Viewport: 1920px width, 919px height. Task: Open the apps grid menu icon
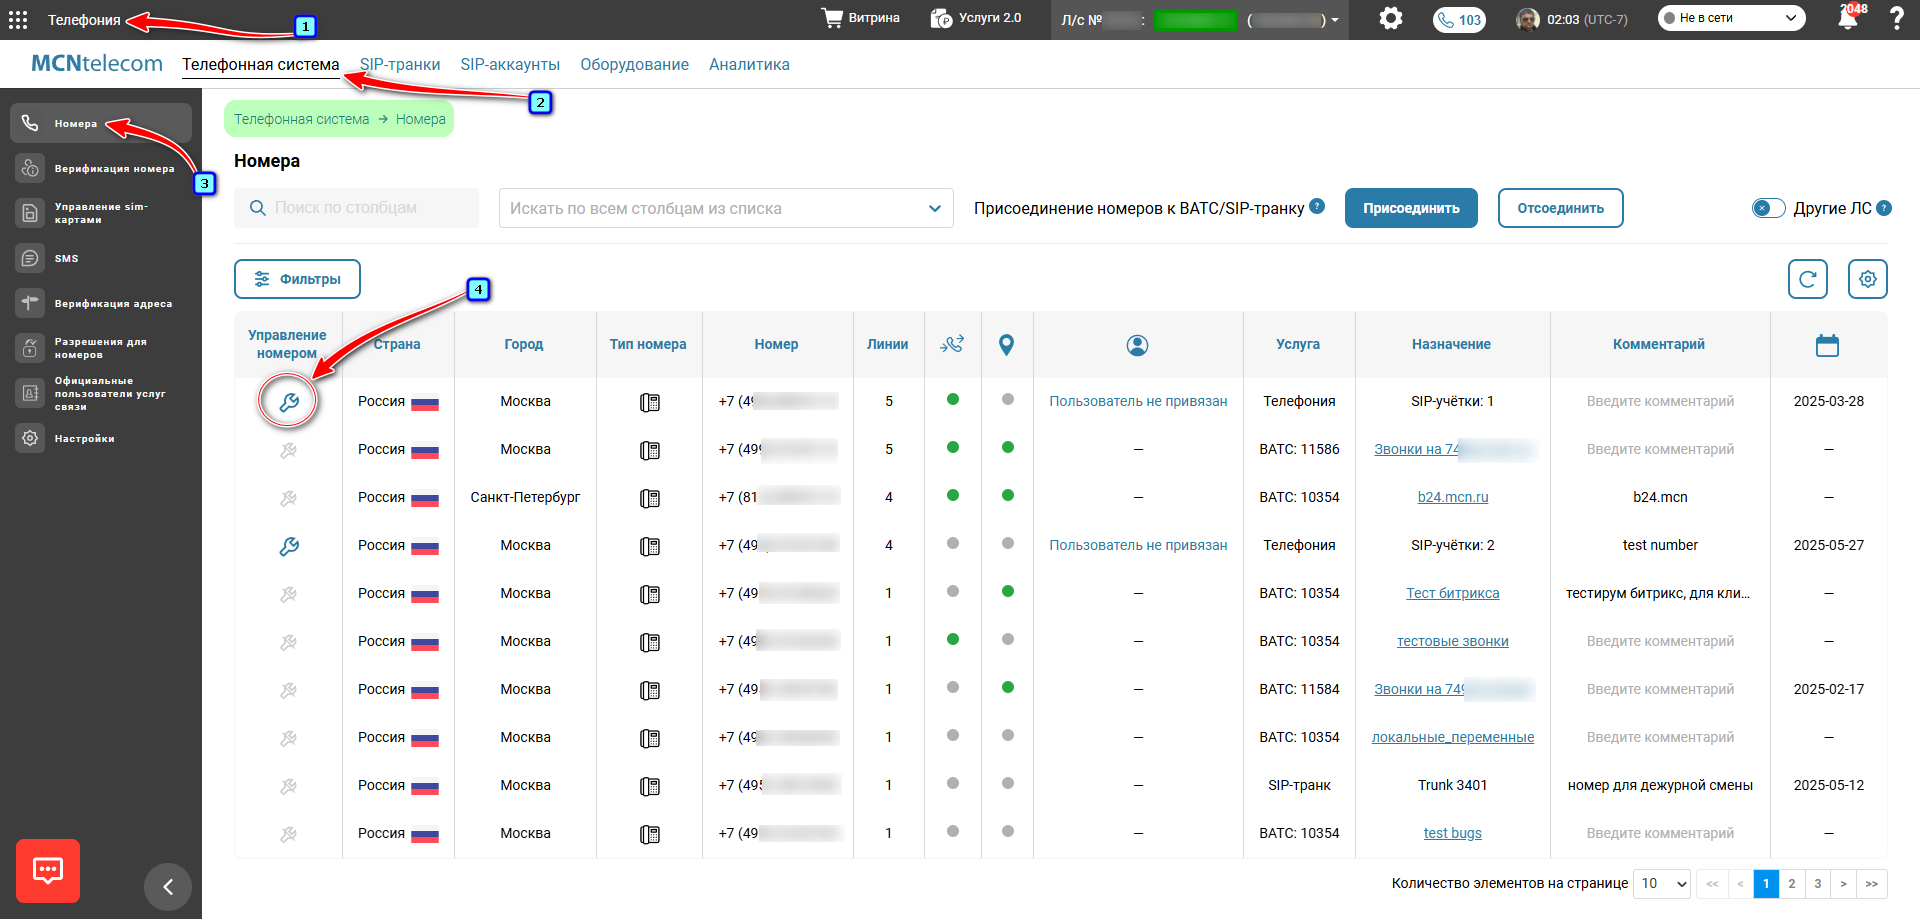click(x=18, y=20)
